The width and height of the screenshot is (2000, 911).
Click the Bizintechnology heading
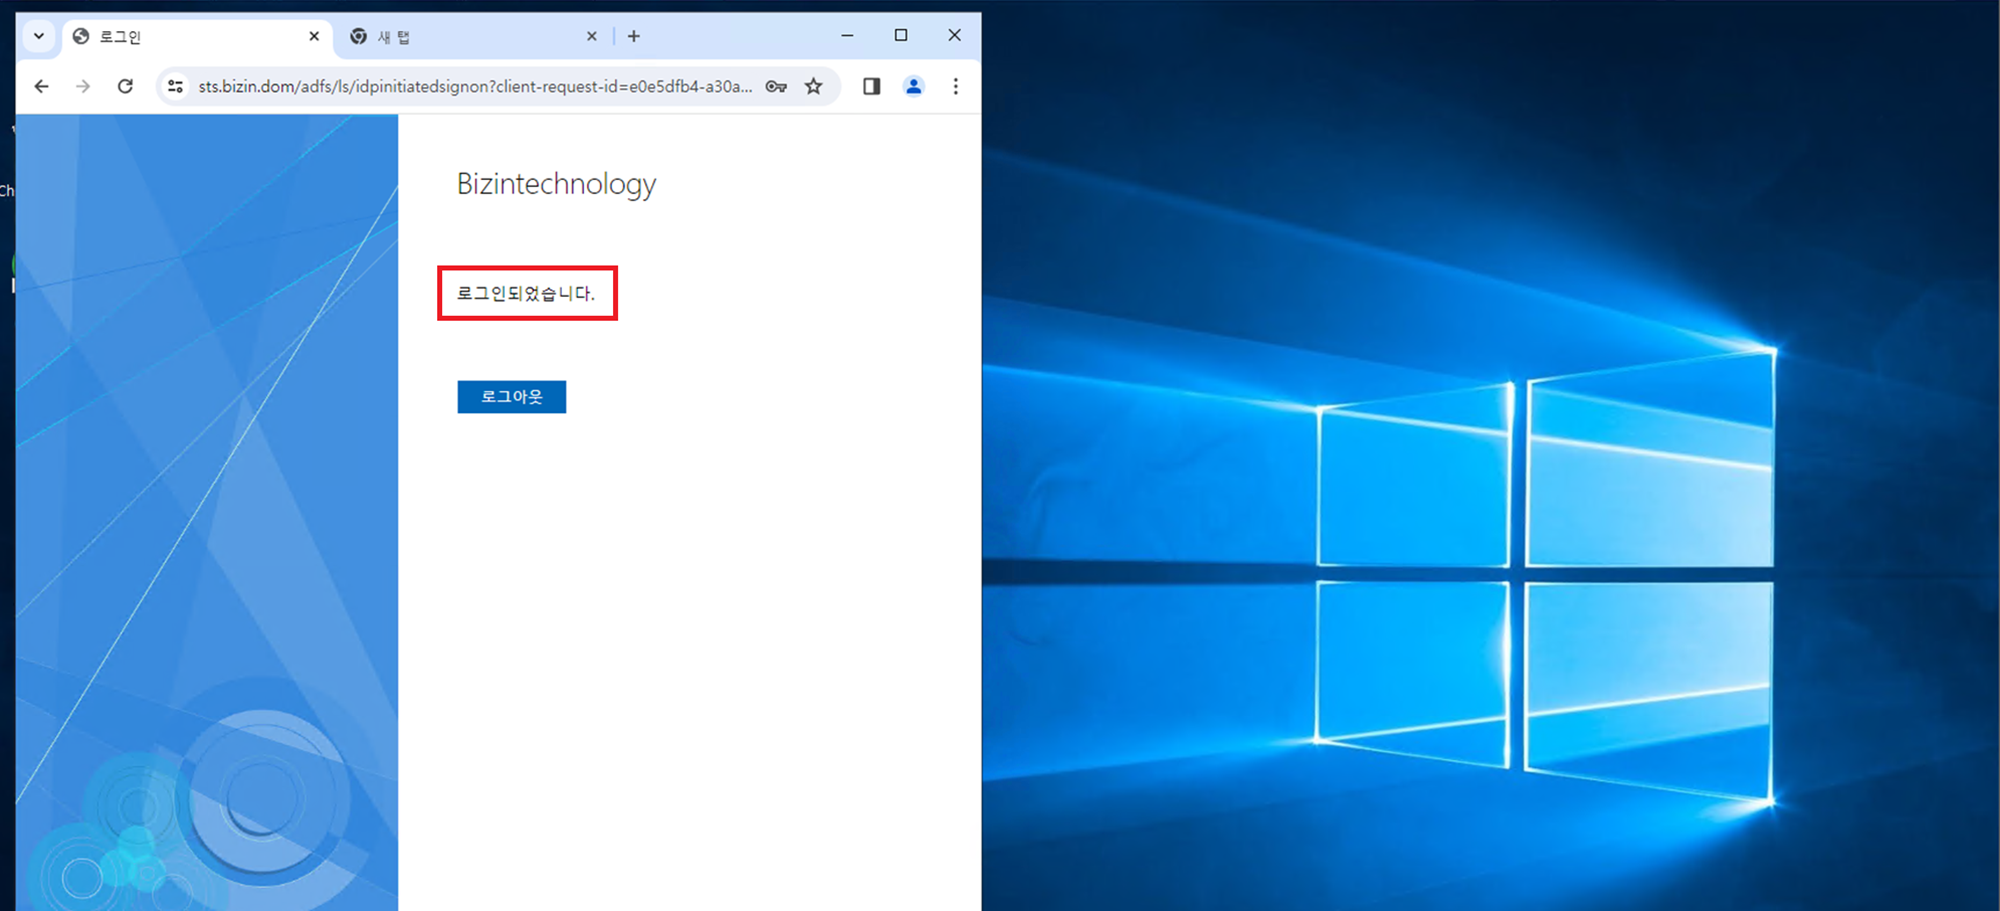tap(556, 184)
